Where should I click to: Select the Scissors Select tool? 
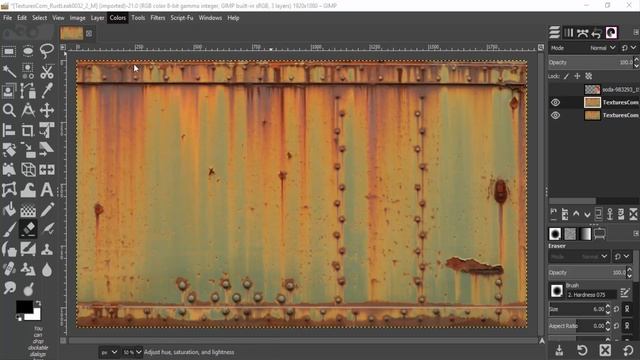click(x=47, y=71)
